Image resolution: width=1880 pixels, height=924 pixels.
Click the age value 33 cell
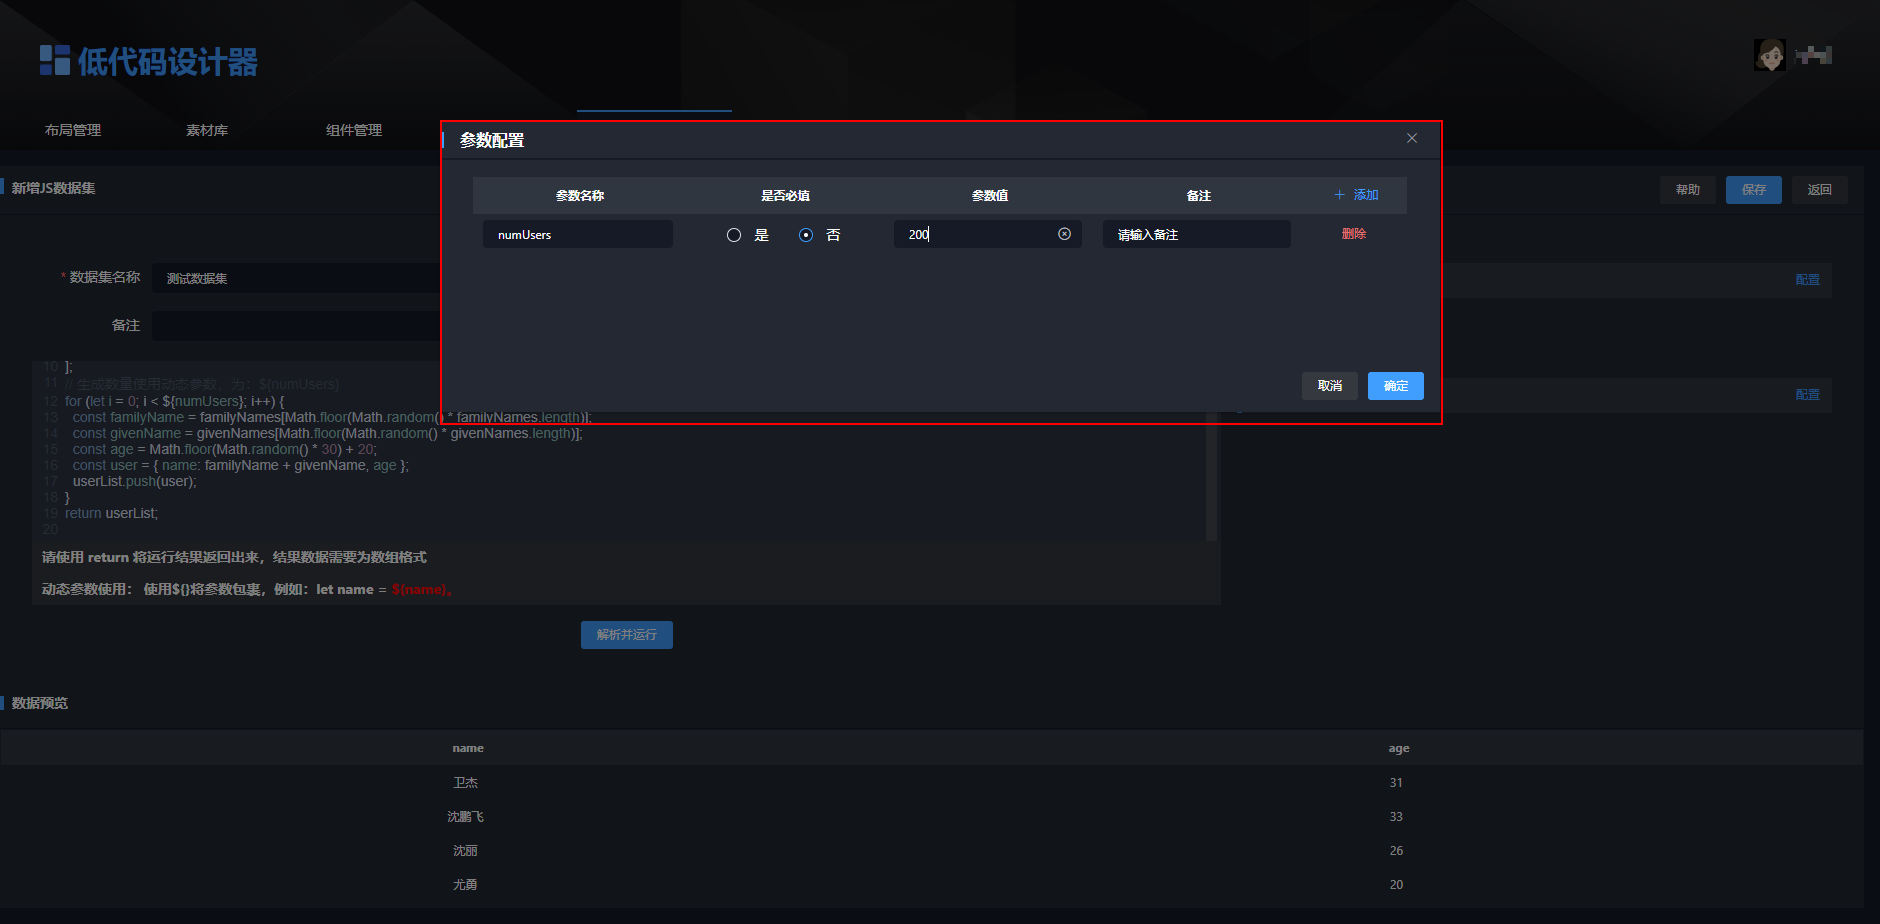(x=1396, y=817)
